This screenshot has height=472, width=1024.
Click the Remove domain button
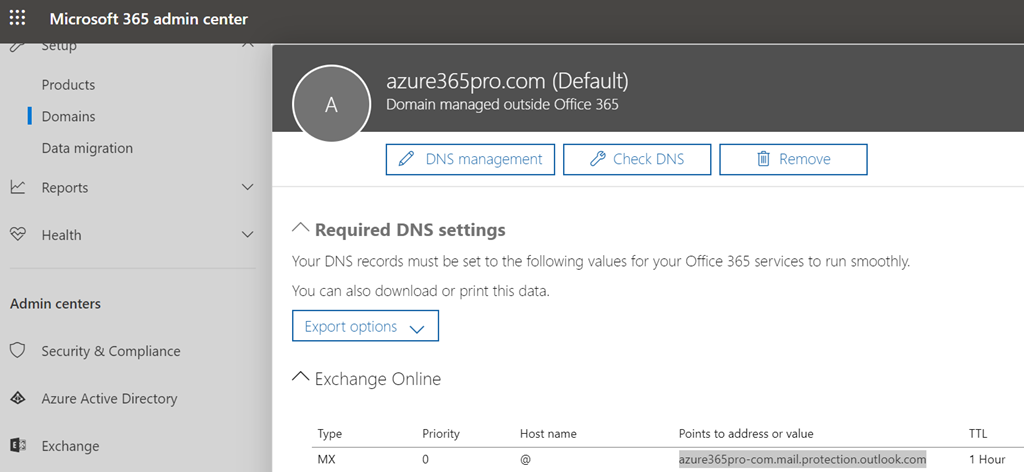point(793,159)
